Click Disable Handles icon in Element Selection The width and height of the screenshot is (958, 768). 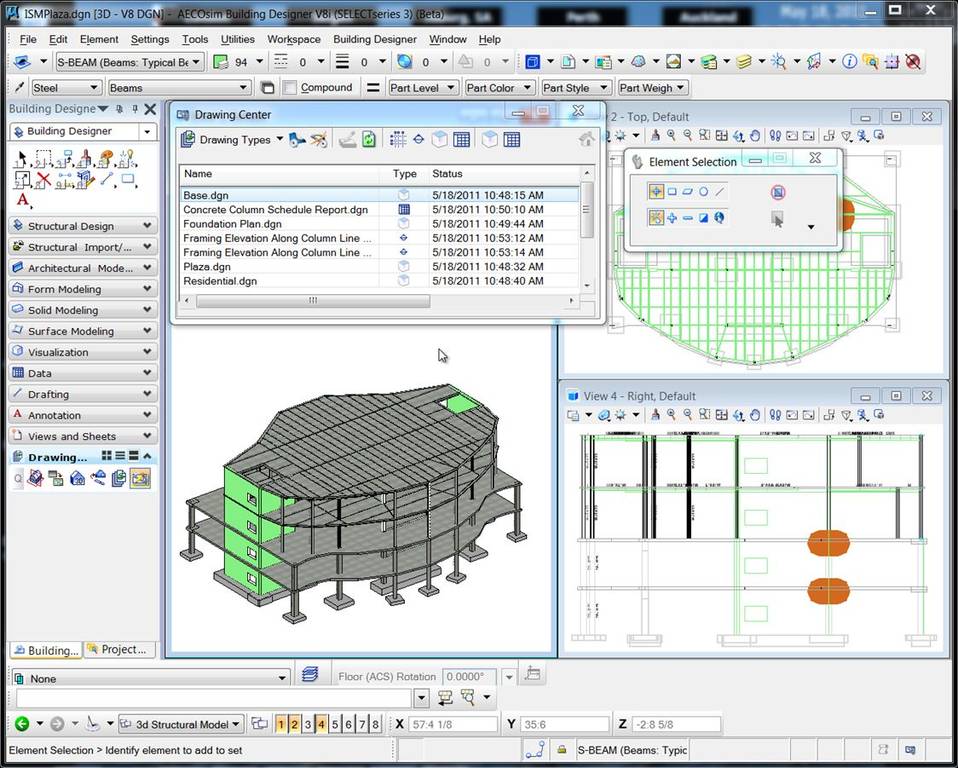pyautogui.click(x=777, y=192)
